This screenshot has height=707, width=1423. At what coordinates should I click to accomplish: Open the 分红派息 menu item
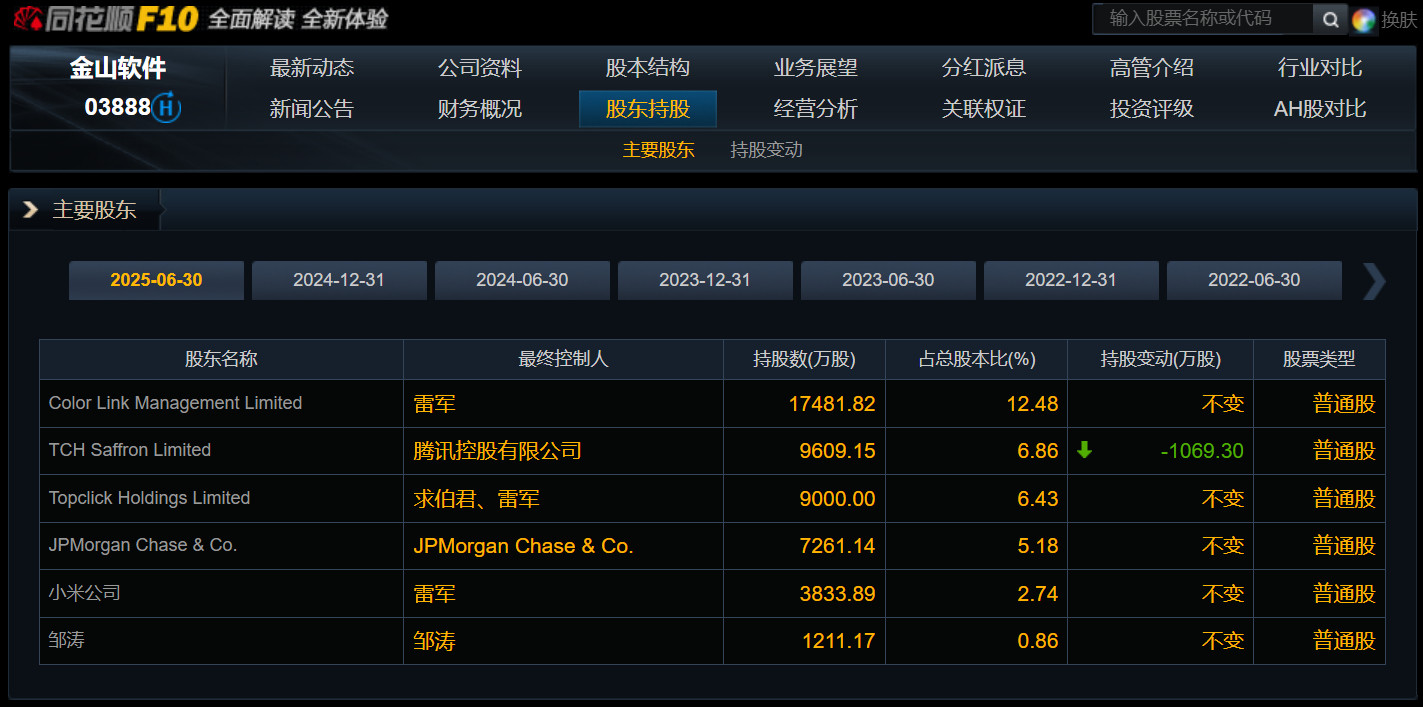tap(984, 67)
